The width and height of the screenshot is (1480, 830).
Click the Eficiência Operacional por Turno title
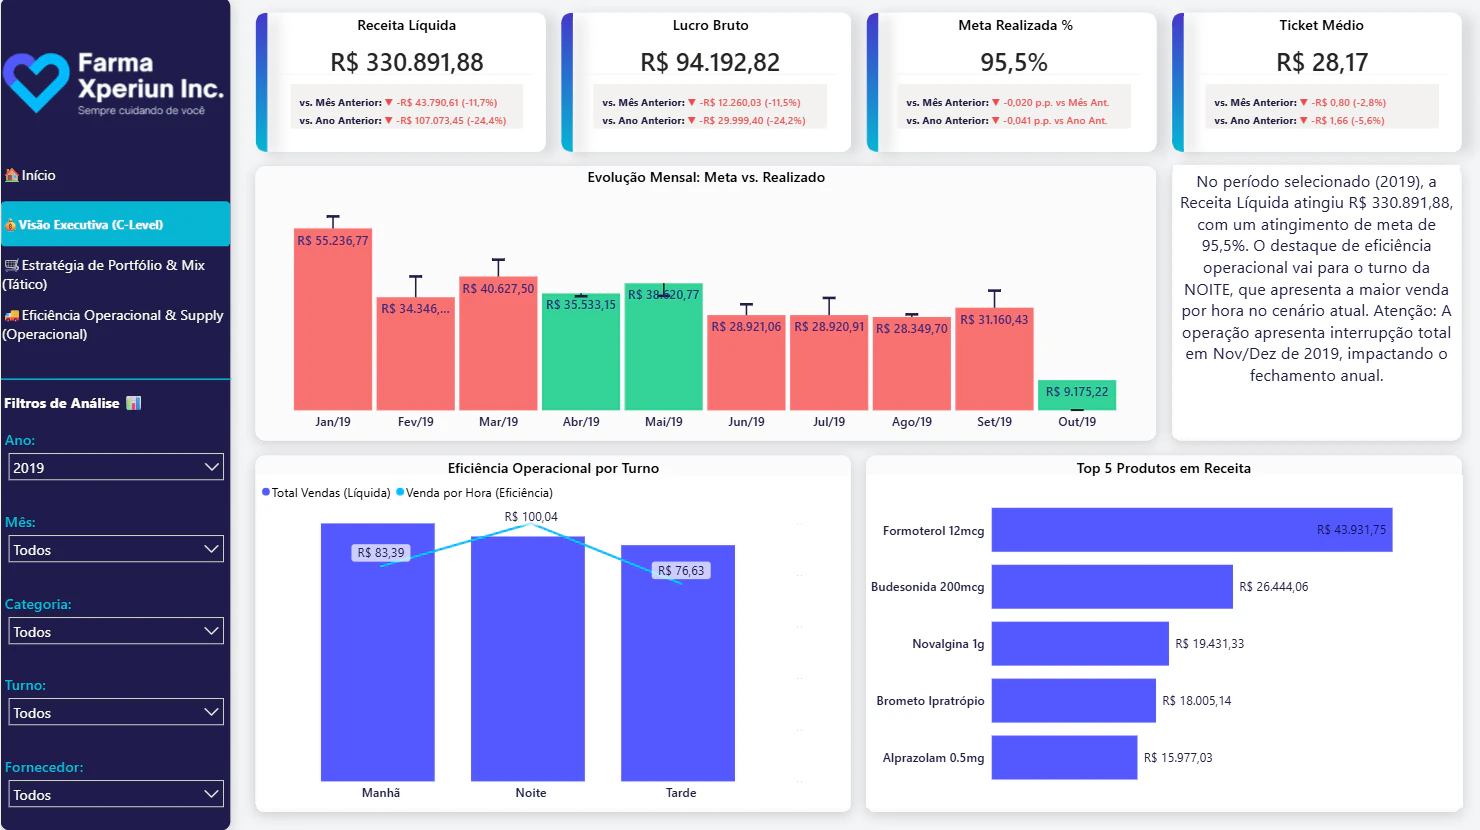(553, 468)
